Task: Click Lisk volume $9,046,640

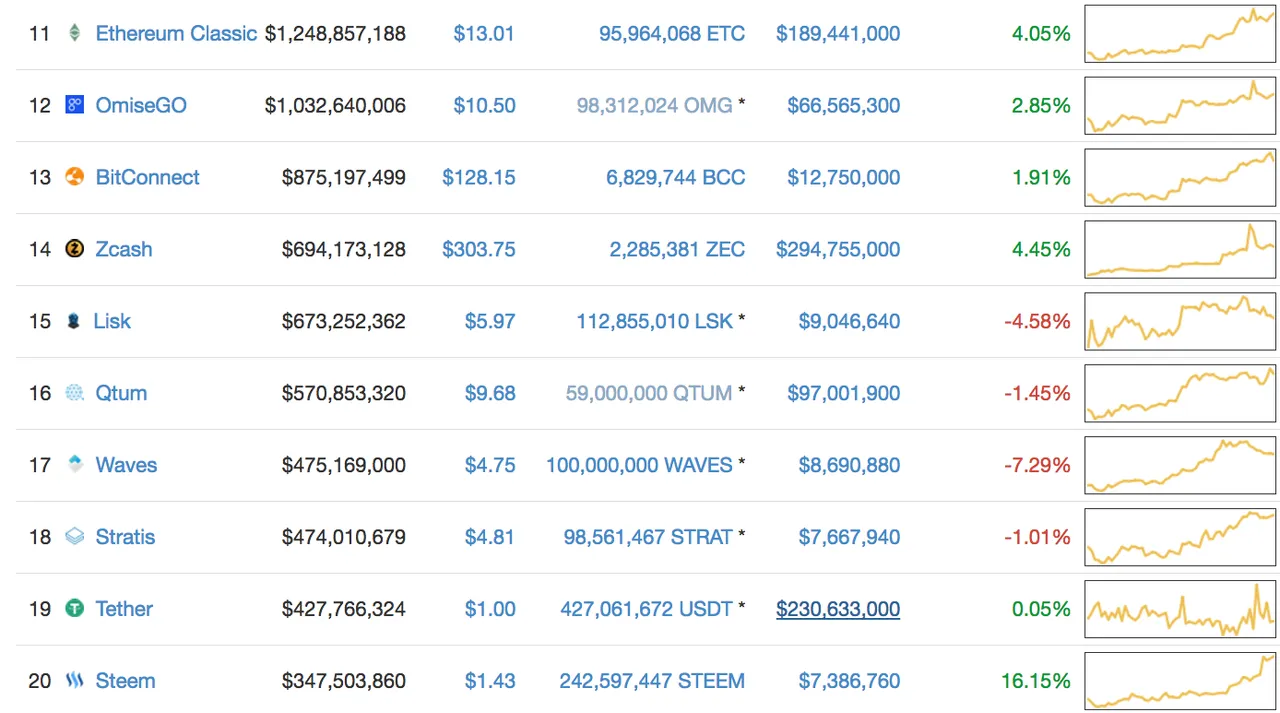Action: point(849,321)
